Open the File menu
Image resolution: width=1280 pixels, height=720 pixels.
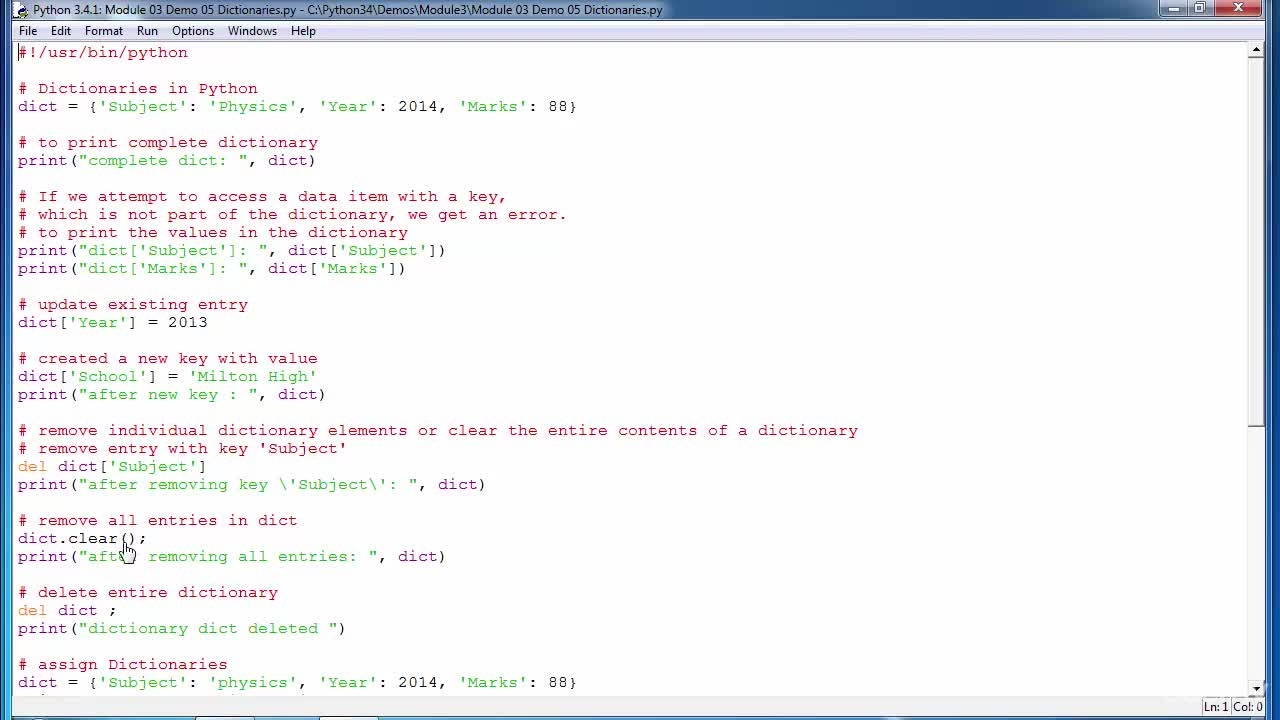click(x=28, y=31)
